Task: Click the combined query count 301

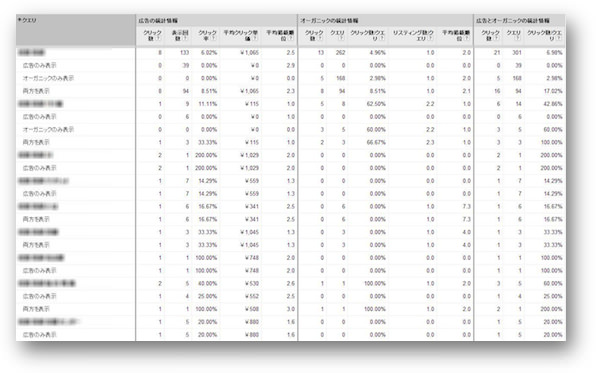Action: [x=517, y=52]
